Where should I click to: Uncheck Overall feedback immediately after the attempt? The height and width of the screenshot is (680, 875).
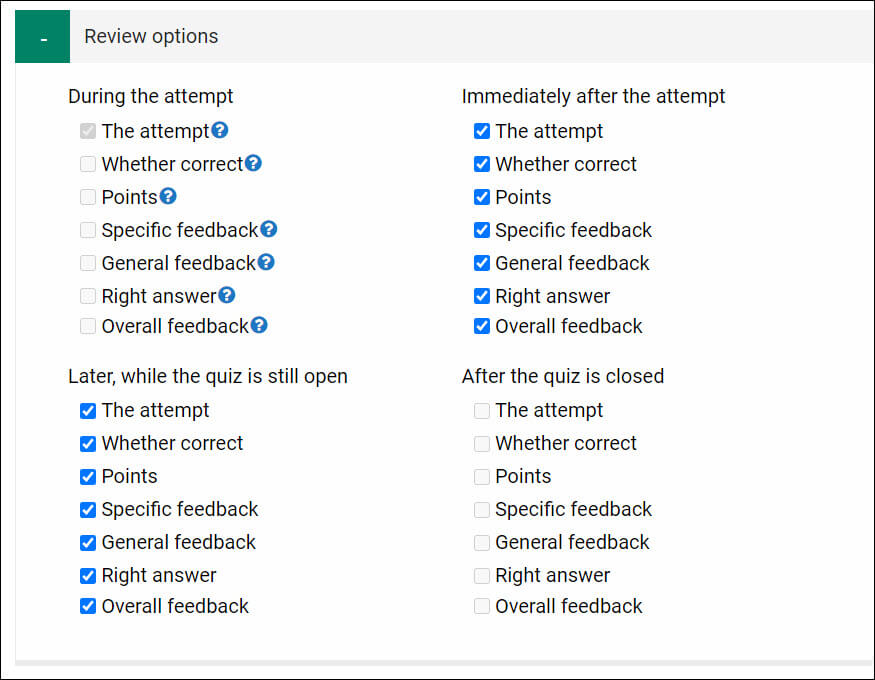482,326
